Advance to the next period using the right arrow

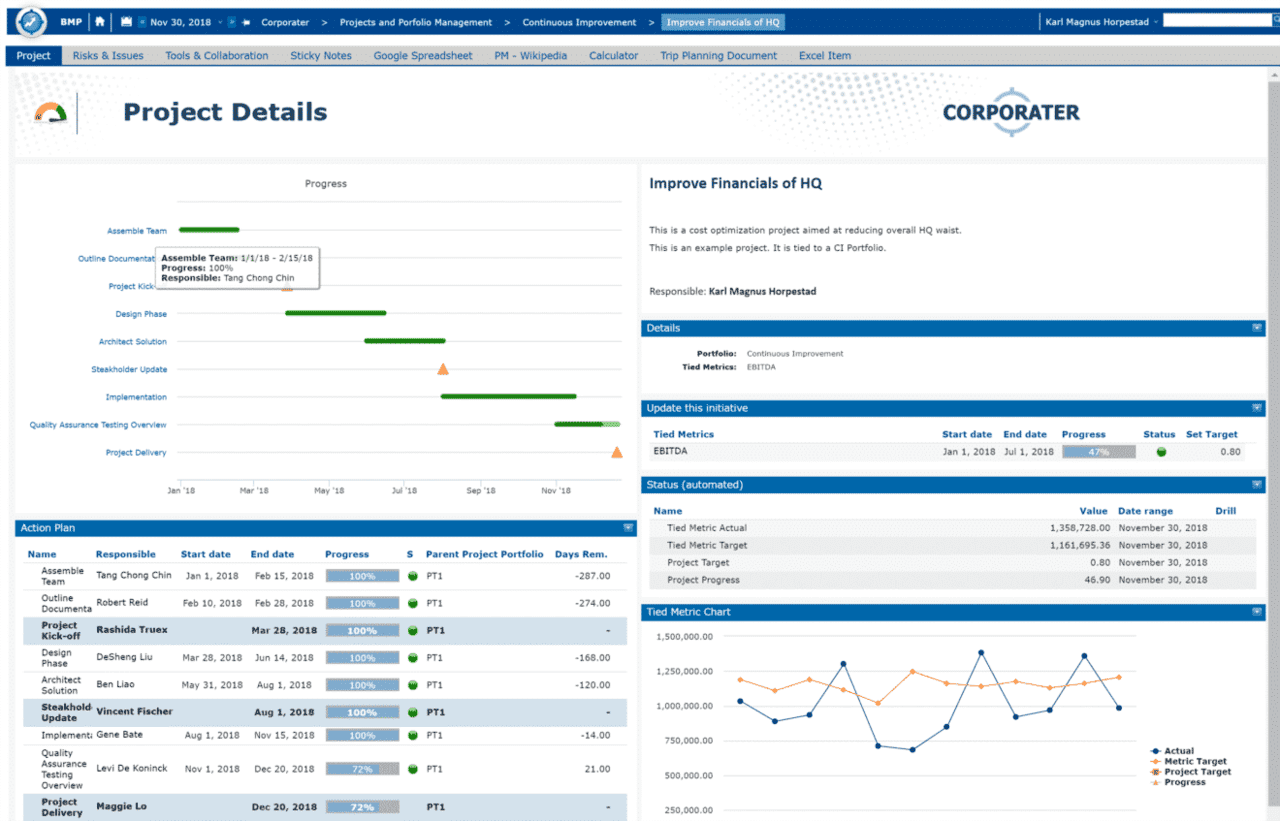(231, 22)
